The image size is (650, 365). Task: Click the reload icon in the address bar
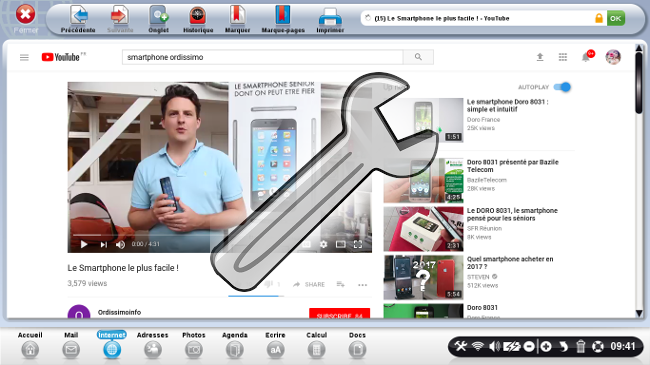(x=368, y=18)
